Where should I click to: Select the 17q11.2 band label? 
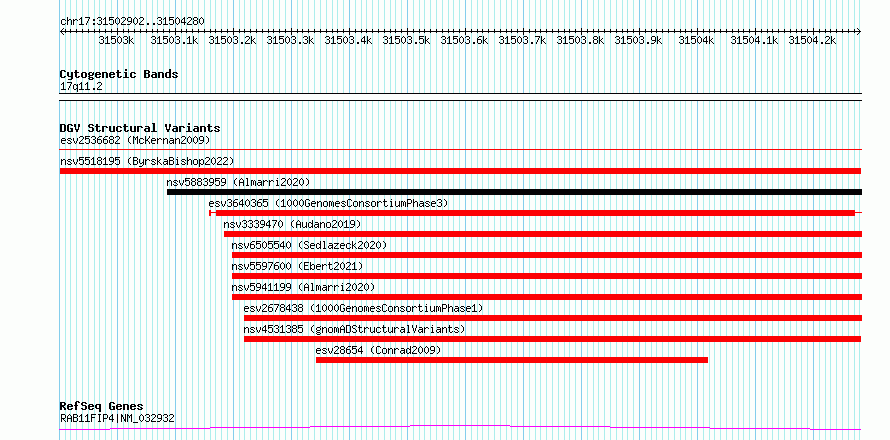pyautogui.click(x=81, y=87)
